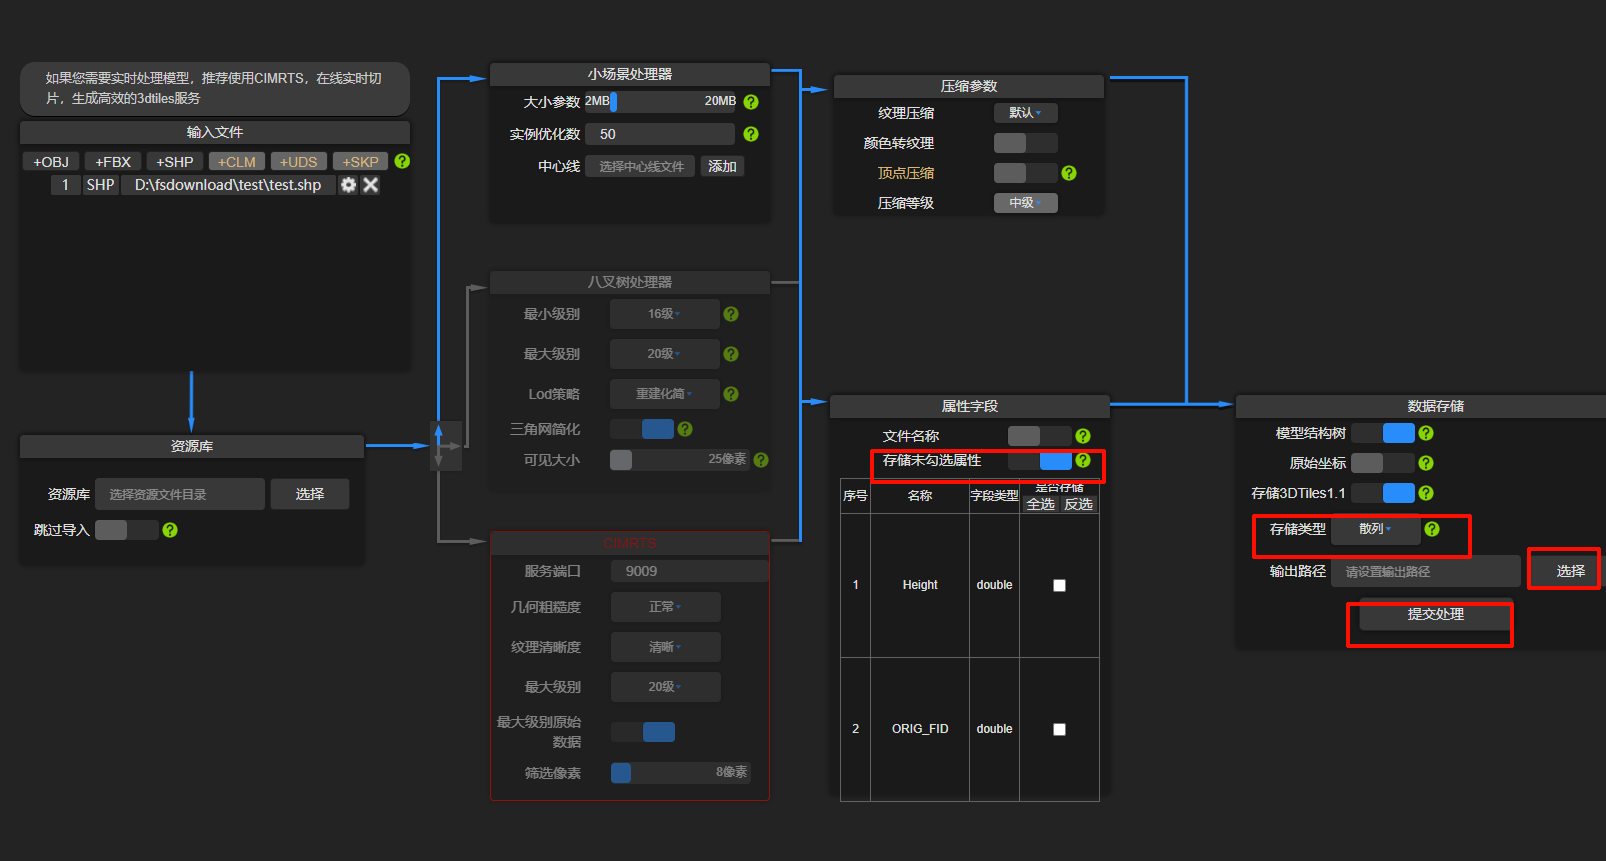The height and width of the screenshot is (861, 1606).
Task: Click help icon beside 模型结构树
Action: click(x=1426, y=433)
